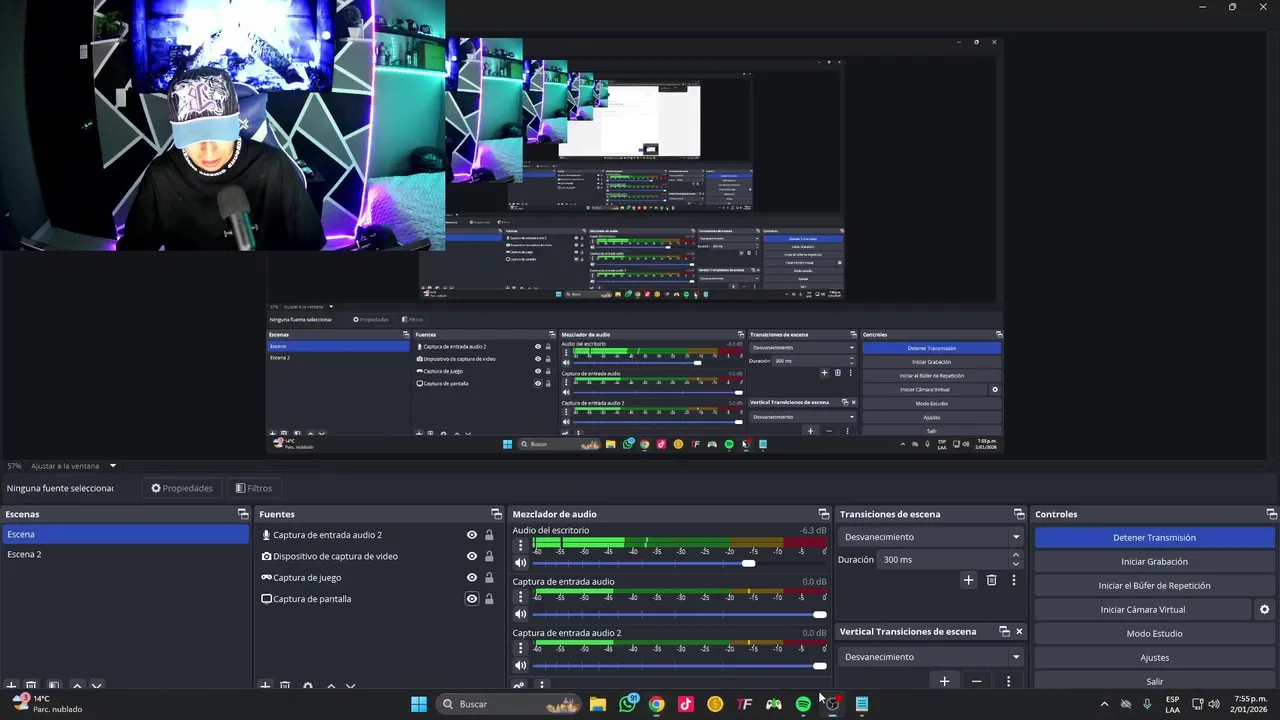1280x720 pixels.
Task: Open File Explorer from taskbar
Action: coord(598,704)
